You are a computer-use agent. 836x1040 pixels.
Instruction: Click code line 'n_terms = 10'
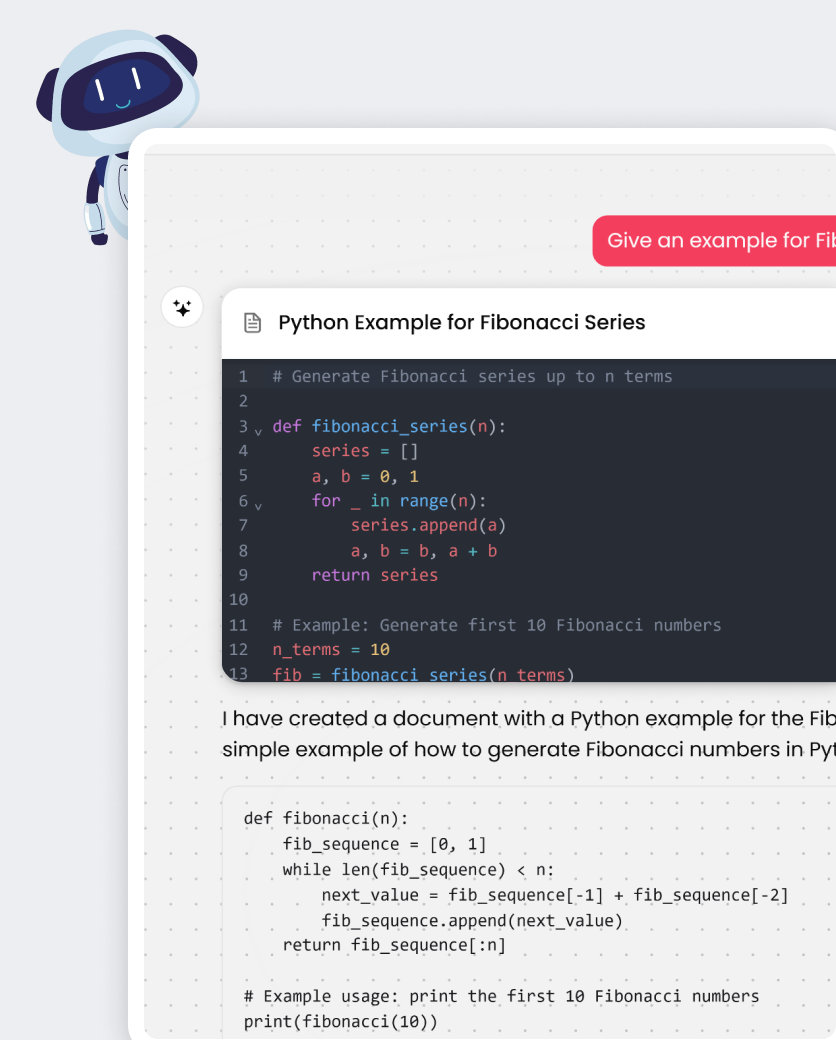click(x=331, y=649)
